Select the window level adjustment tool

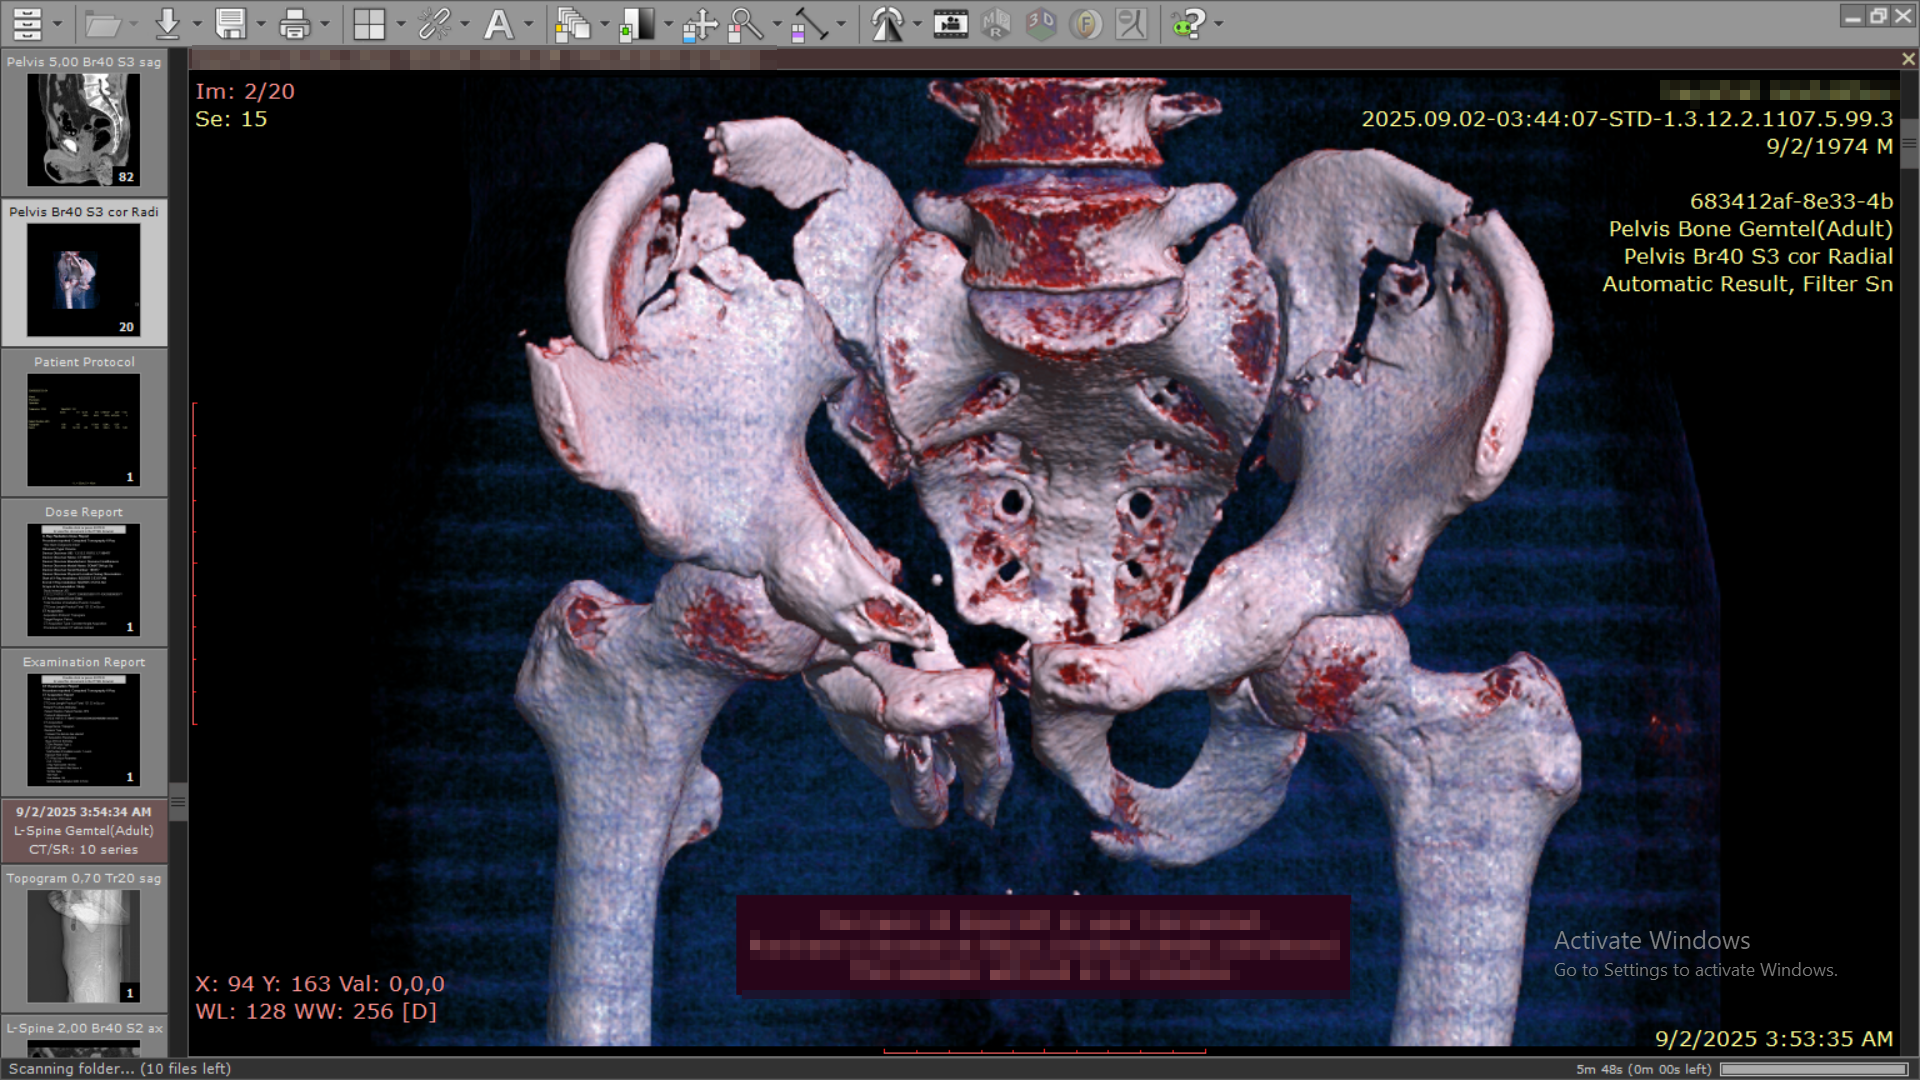point(637,23)
